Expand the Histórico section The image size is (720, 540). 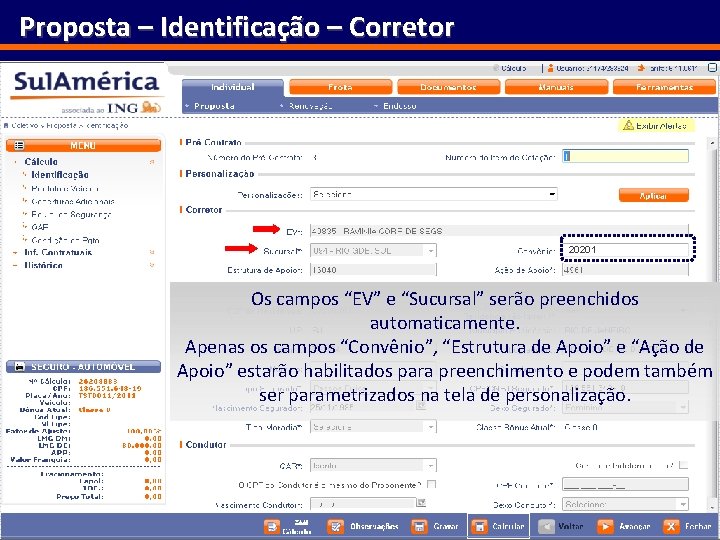pos(43,265)
